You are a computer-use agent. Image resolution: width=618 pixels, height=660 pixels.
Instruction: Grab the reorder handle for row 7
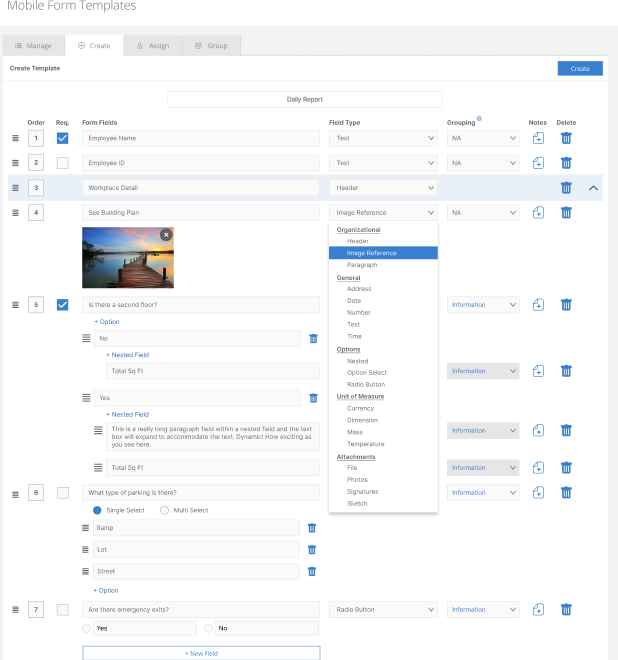pyautogui.click(x=16, y=609)
